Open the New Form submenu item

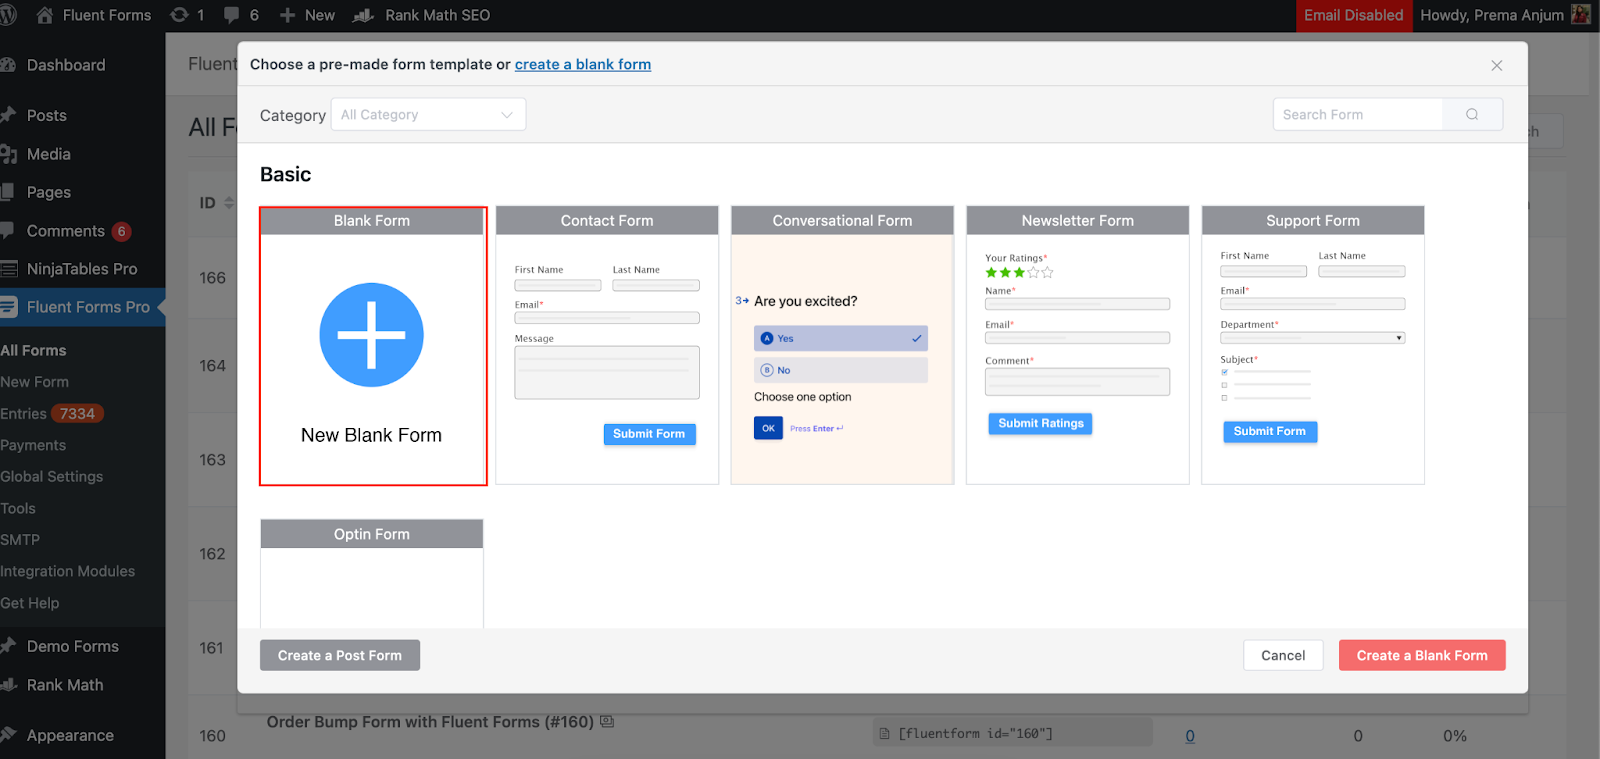pos(35,382)
